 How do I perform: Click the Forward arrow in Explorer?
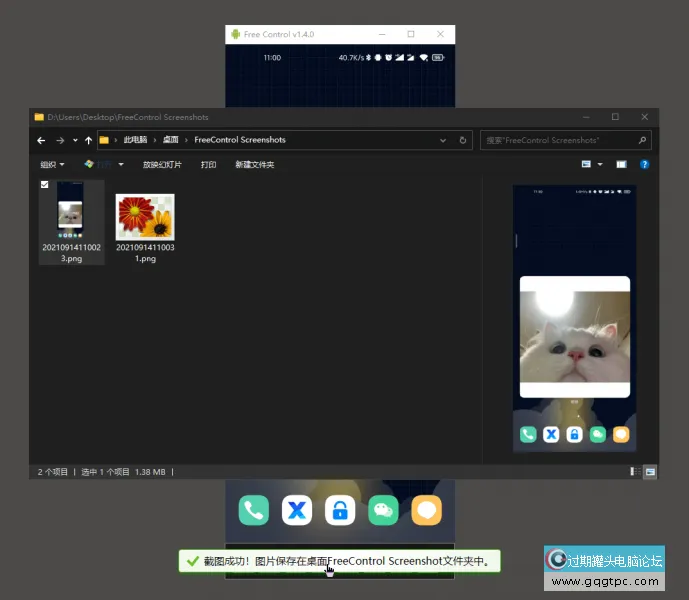tap(60, 140)
